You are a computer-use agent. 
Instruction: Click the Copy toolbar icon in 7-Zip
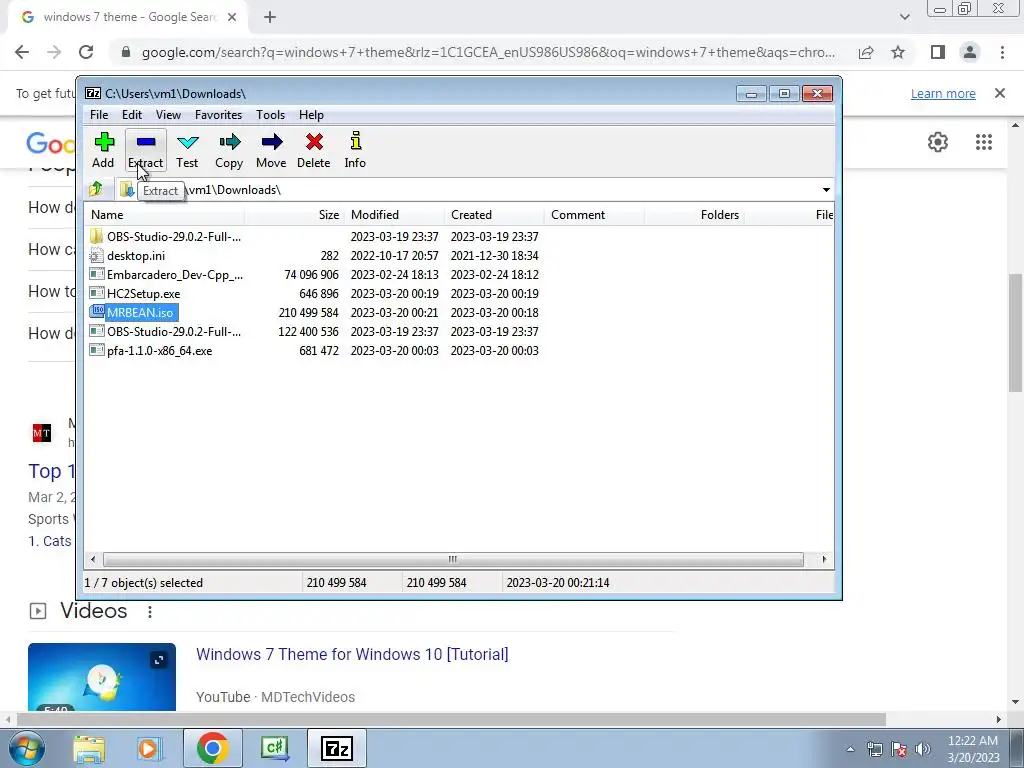(229, 150)
